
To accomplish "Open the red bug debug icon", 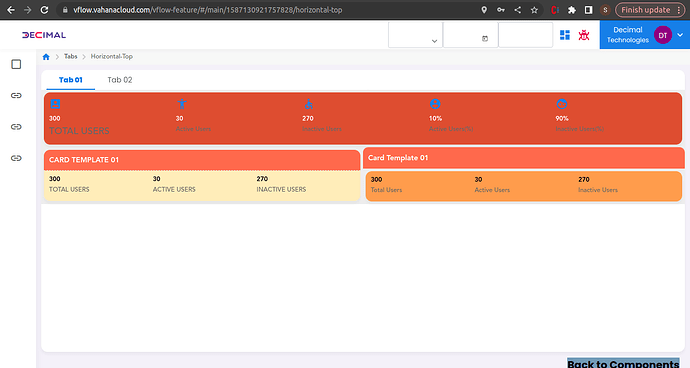I will [x=584, y=35].
